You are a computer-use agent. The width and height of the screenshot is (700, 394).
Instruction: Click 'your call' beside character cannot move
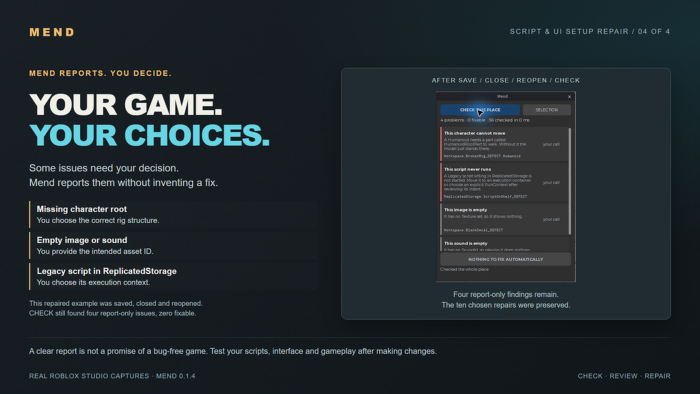pos(551,144)
